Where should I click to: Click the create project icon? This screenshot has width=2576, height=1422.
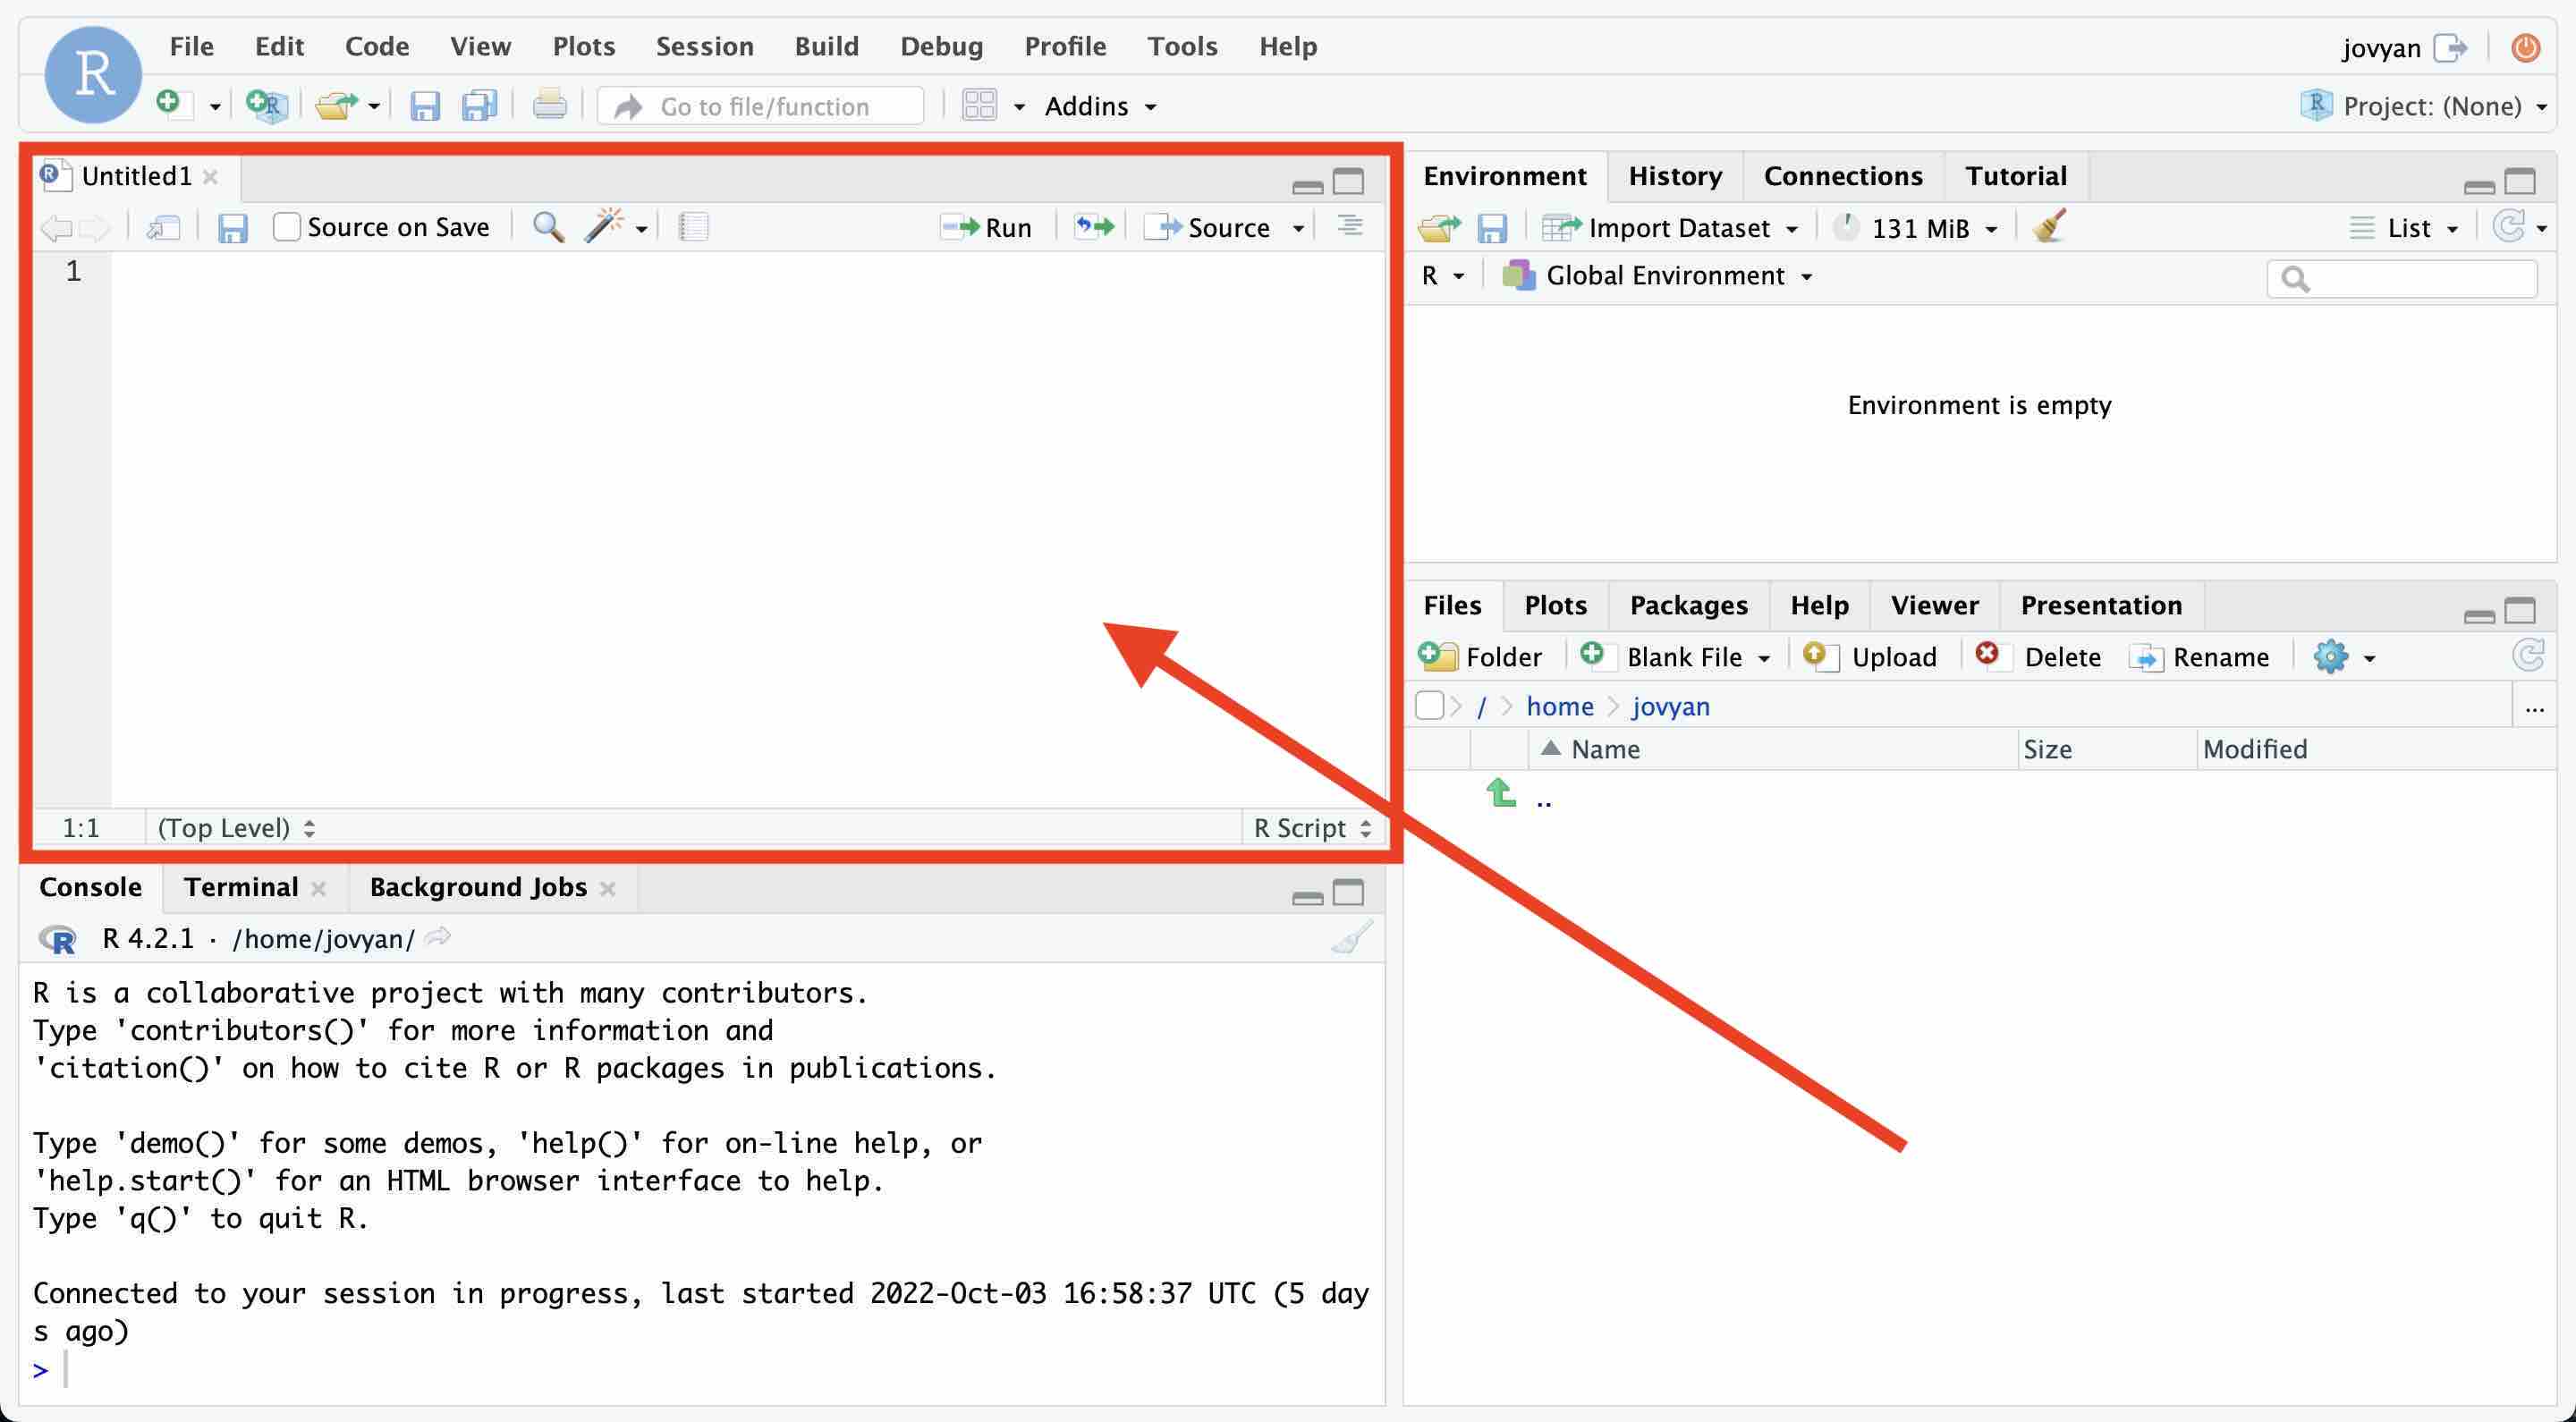pos(266,105)
